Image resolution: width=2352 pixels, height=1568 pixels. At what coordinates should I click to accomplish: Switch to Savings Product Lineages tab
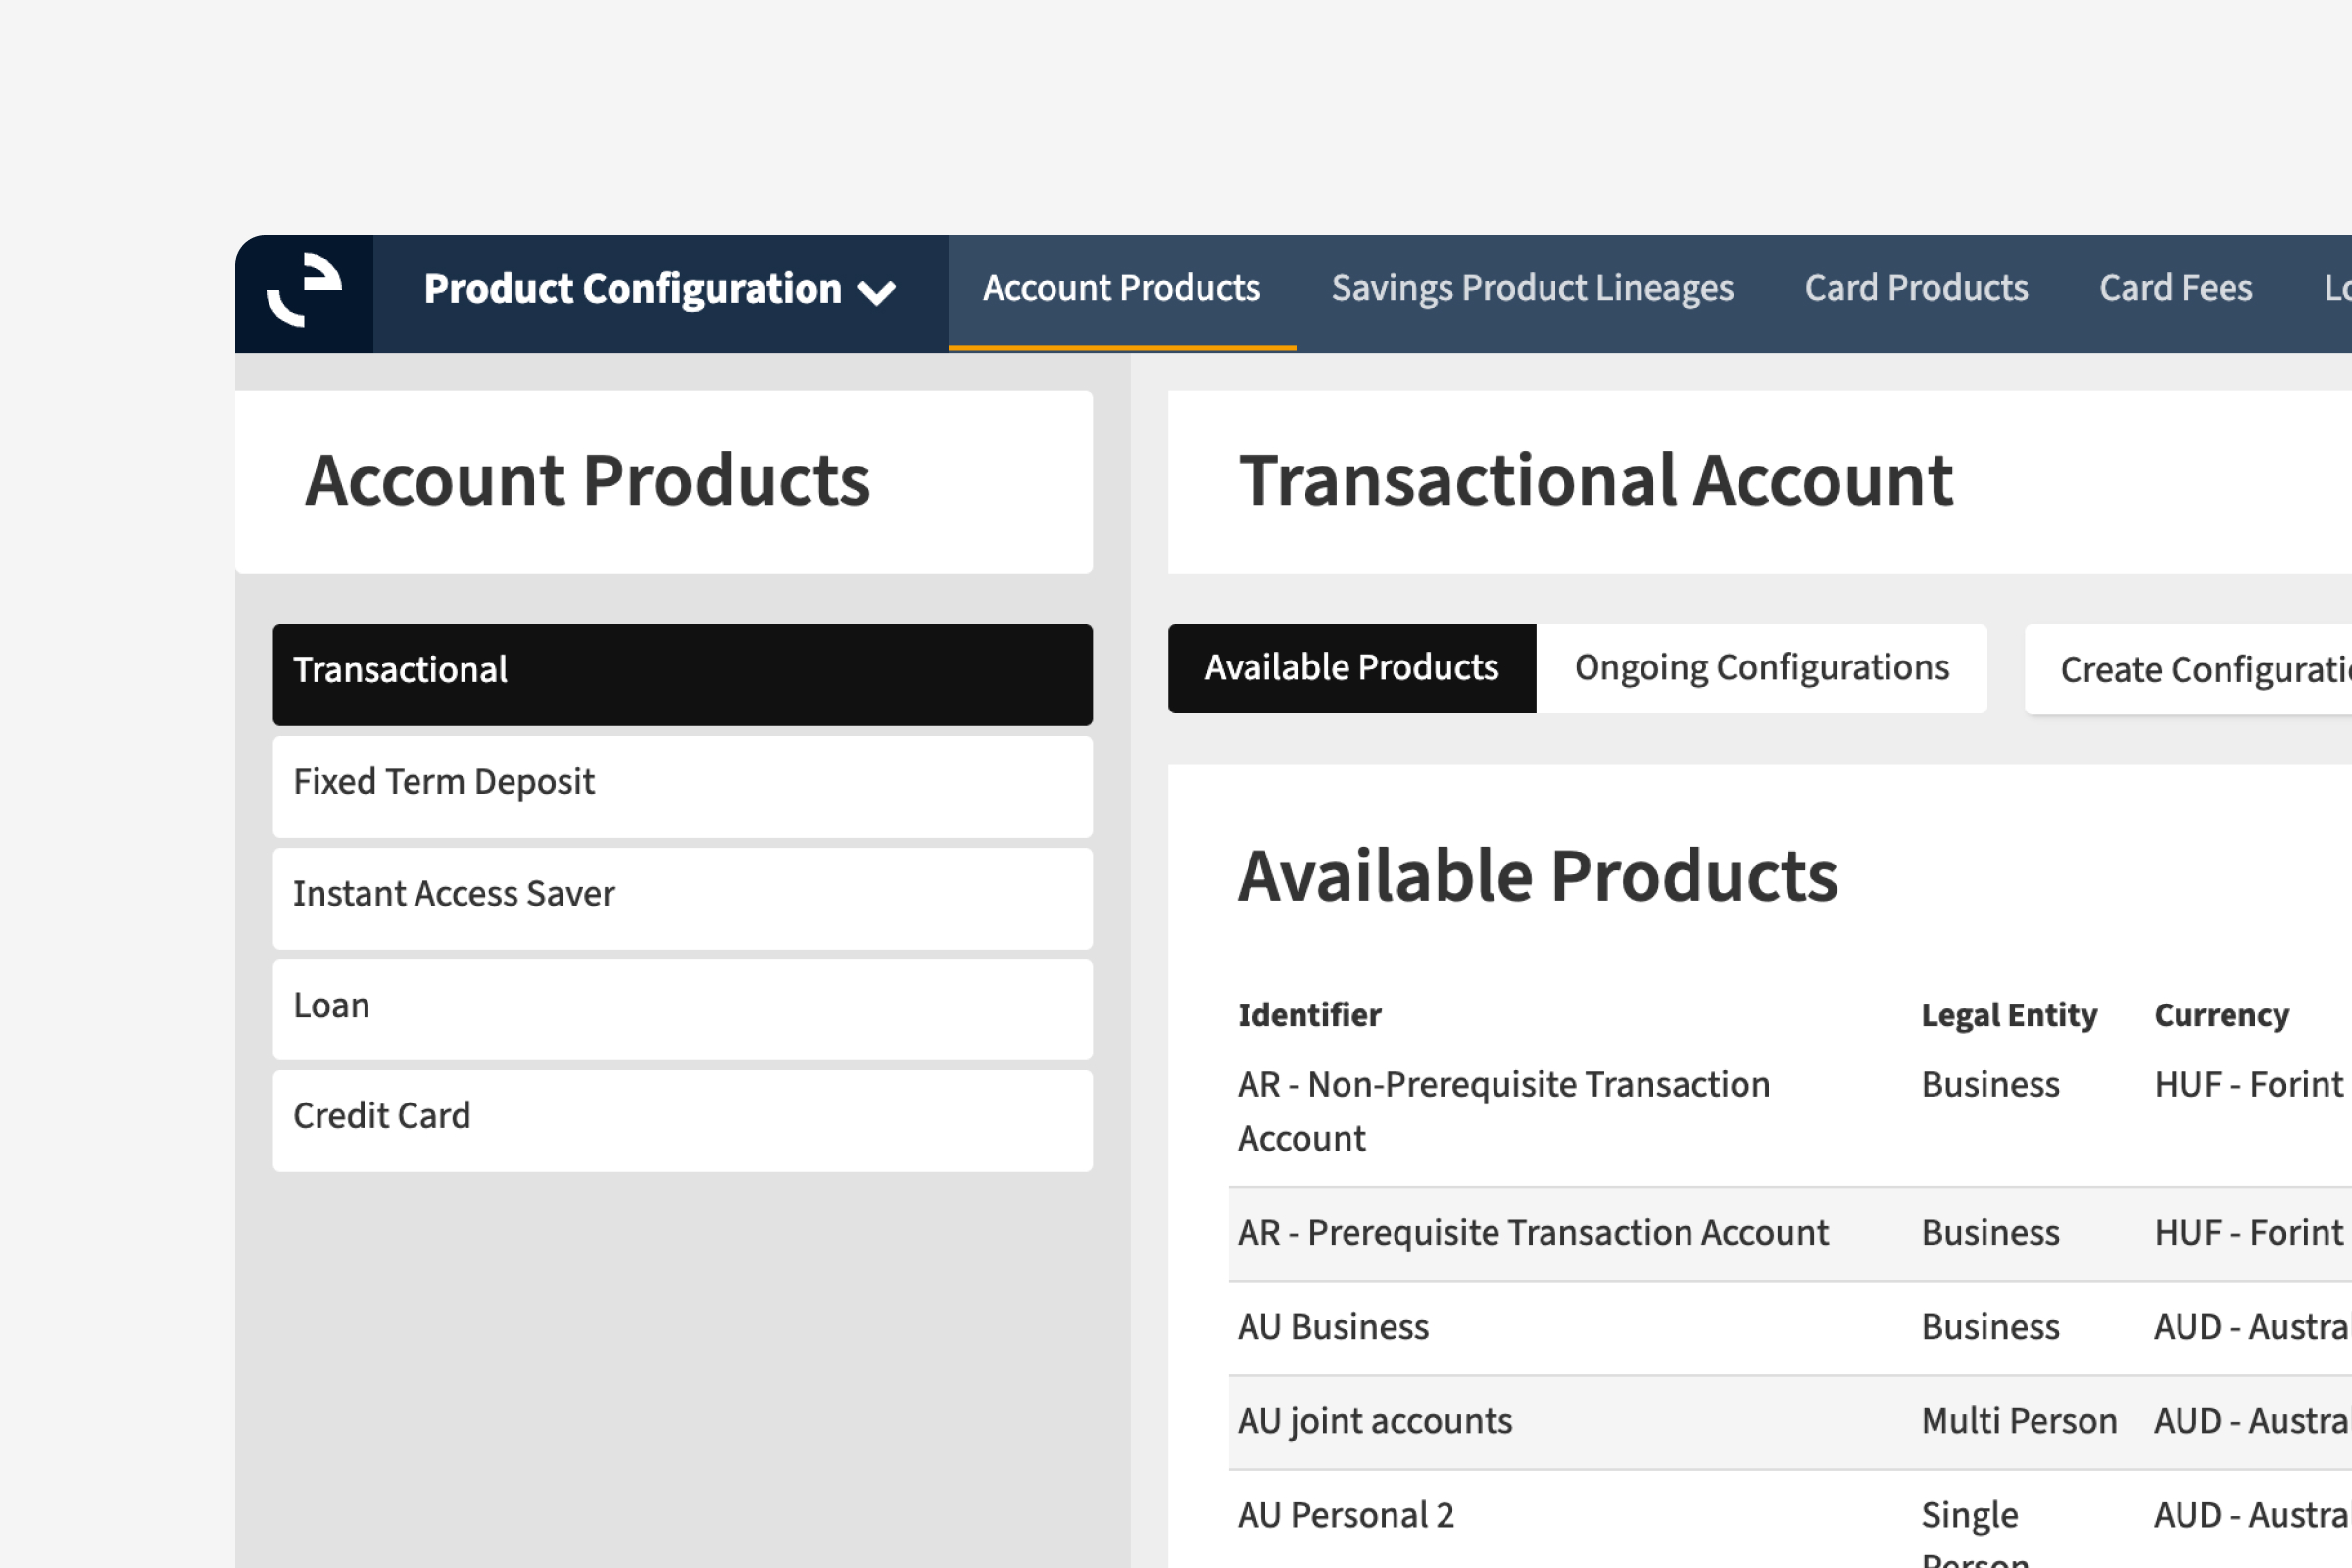1532,289
